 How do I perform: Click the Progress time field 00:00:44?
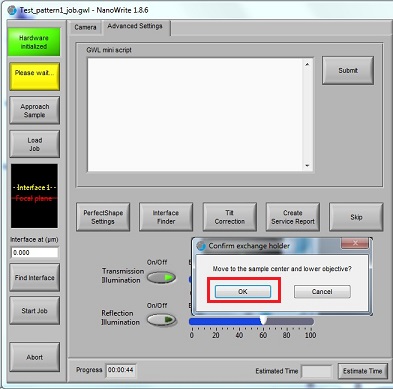pyautogui.click(x=121, y=370)
